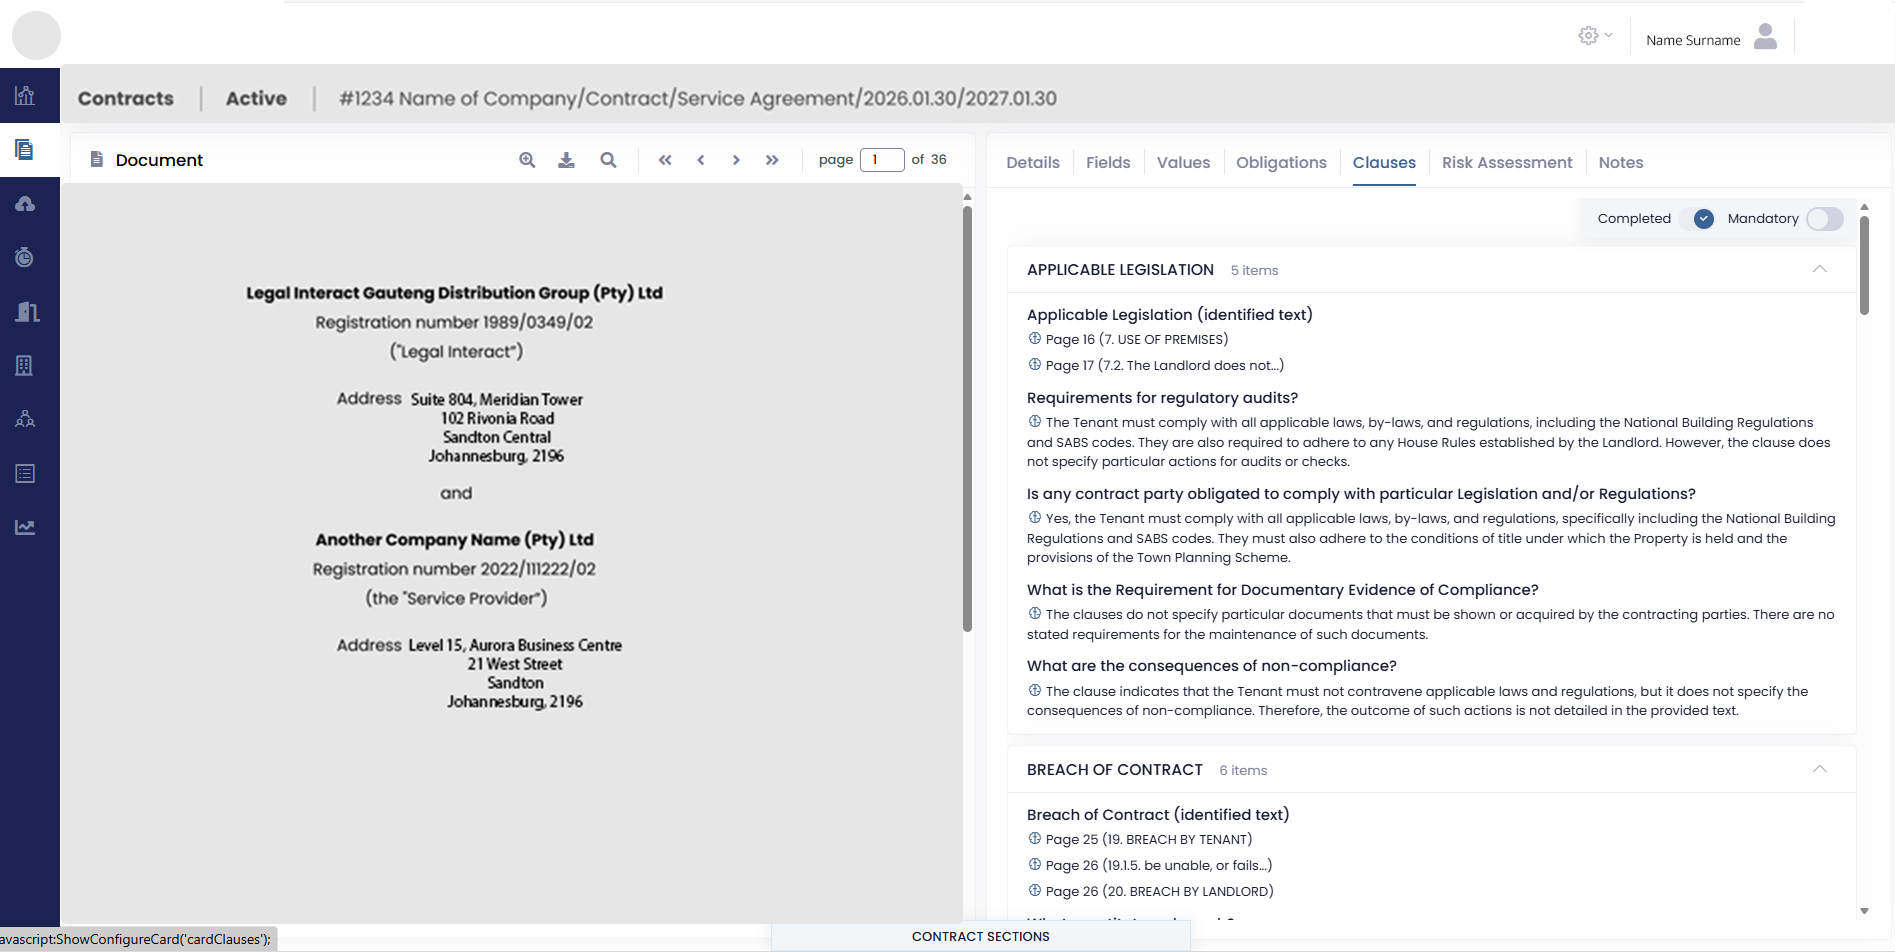The image size is (1895, 952).
Task: Open the settings gear dropdown
Action: (1594, 36)
